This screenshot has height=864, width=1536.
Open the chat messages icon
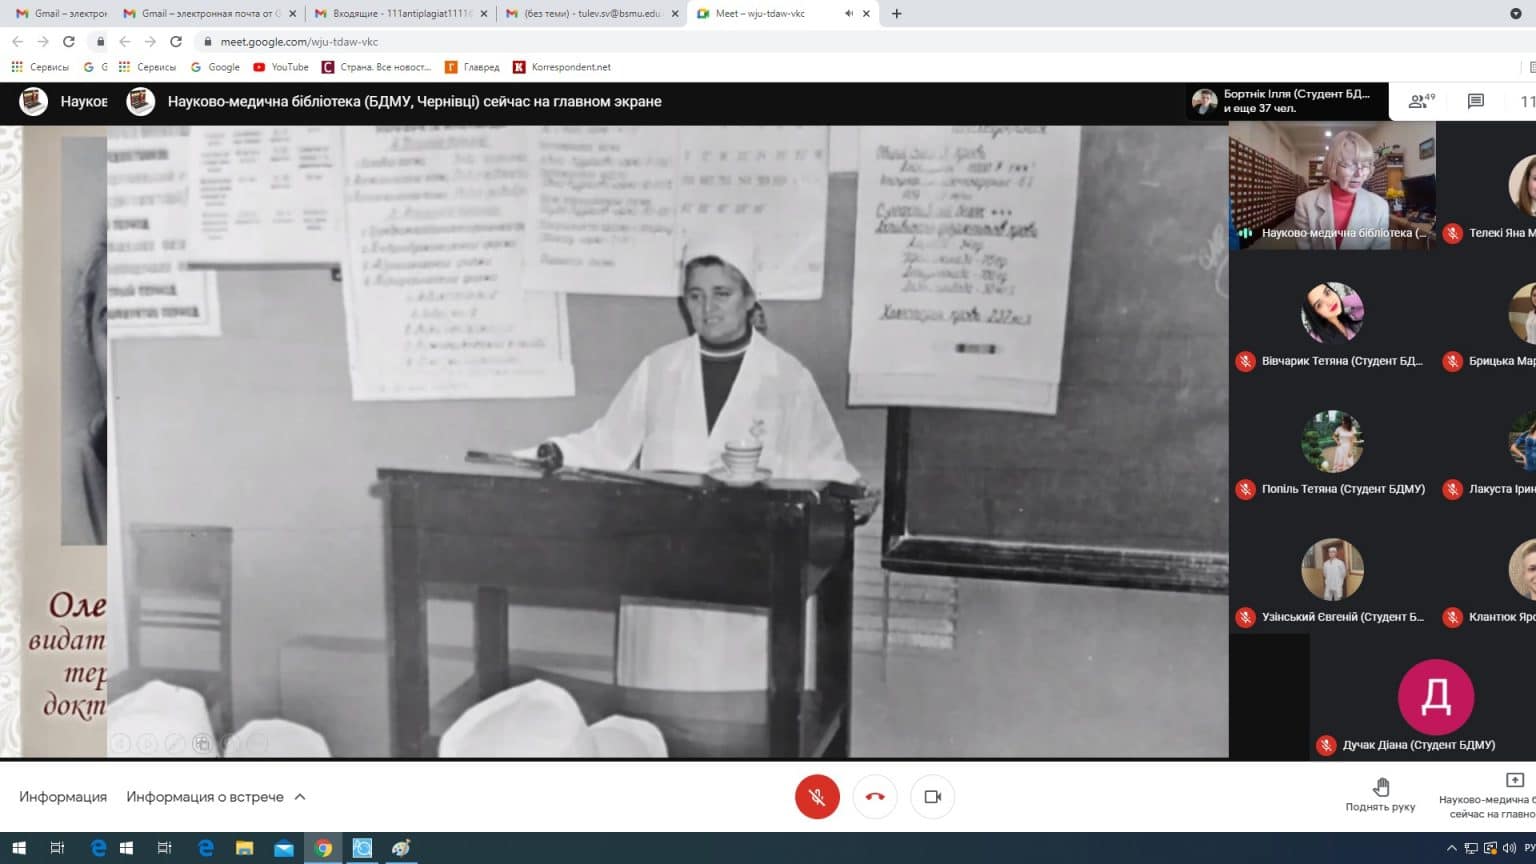pyautogui.click(x=1475, y=101)
